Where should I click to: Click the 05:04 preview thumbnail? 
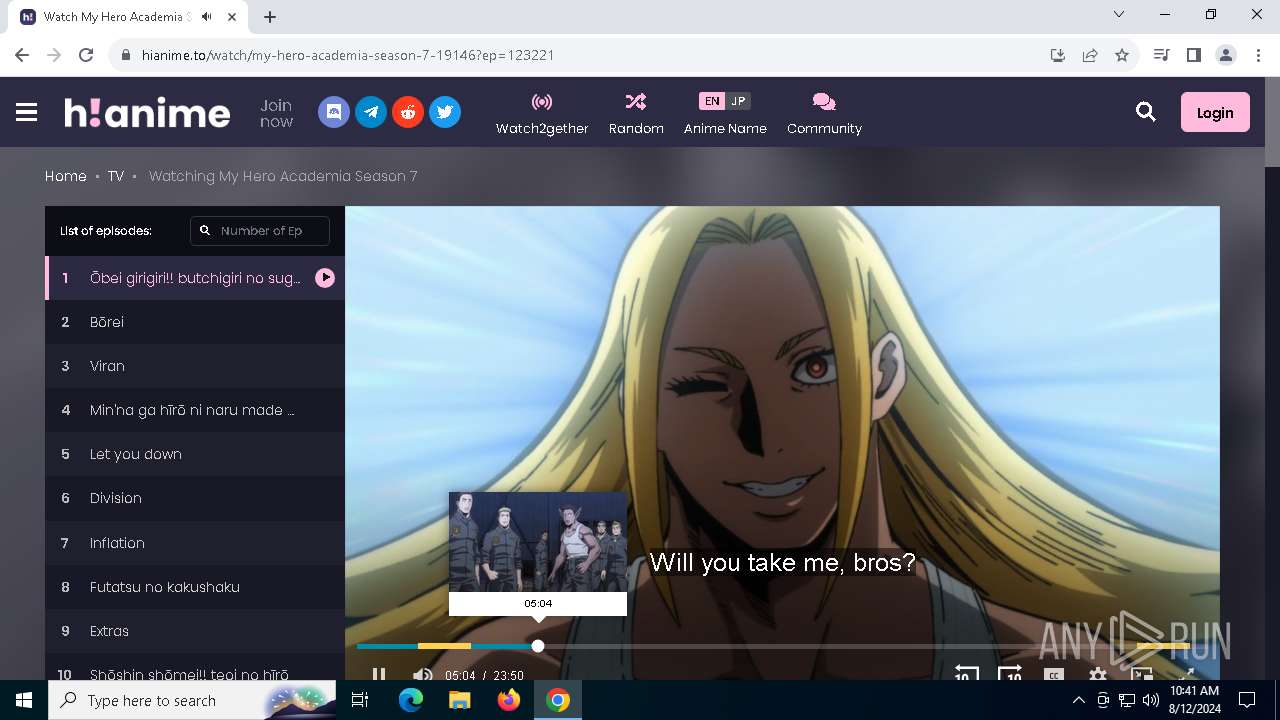tap(538, 542)
